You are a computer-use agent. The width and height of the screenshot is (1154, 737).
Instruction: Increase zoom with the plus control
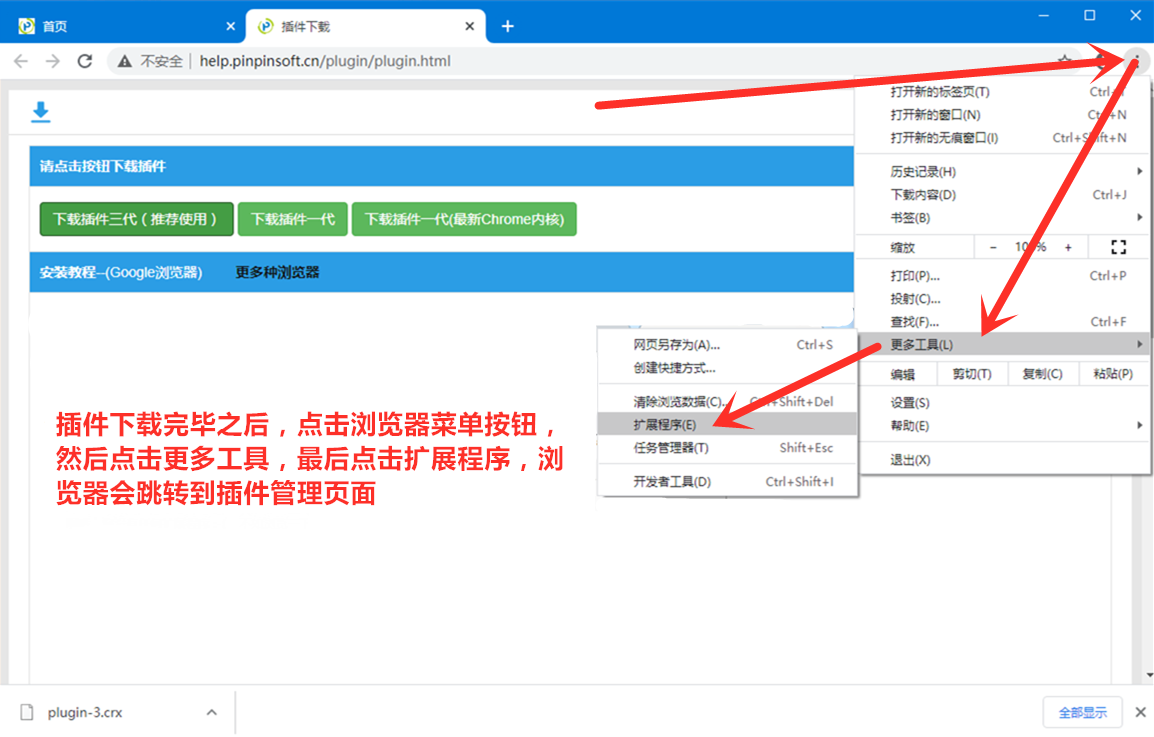click(1069, 246)
